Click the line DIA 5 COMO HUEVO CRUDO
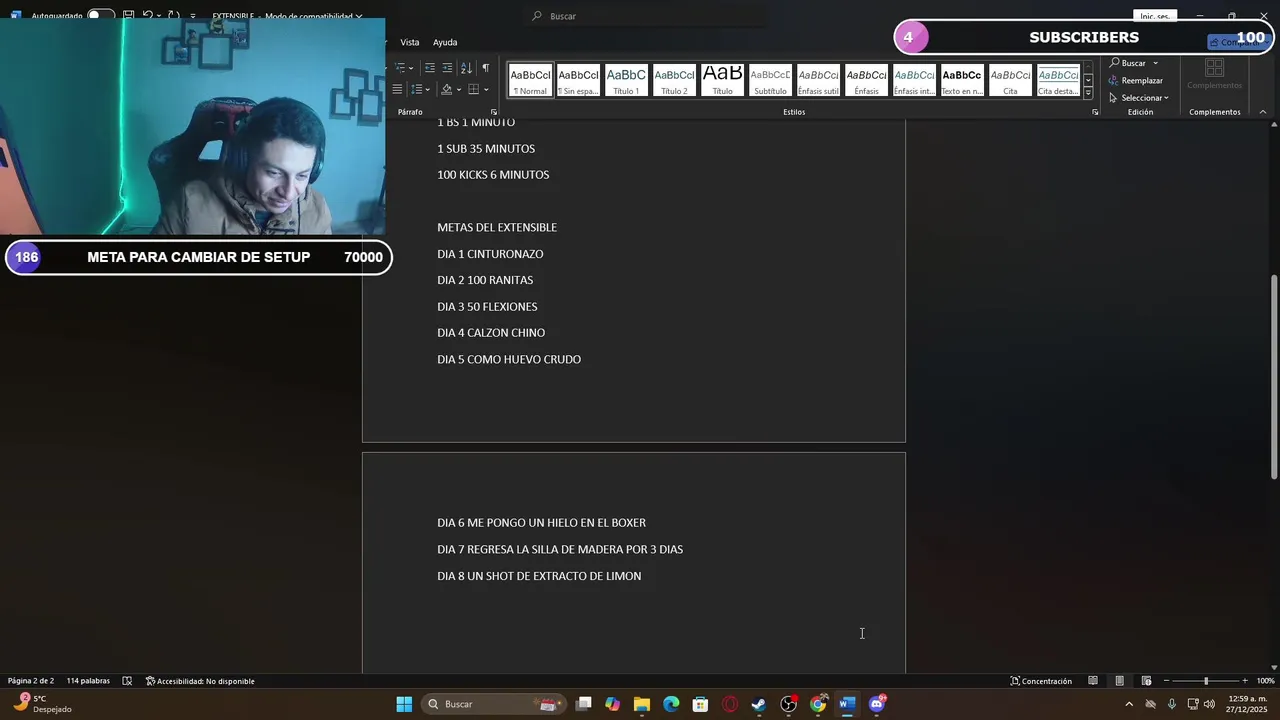The width and height of the screenshot is (1280, 720). [509, 359]
